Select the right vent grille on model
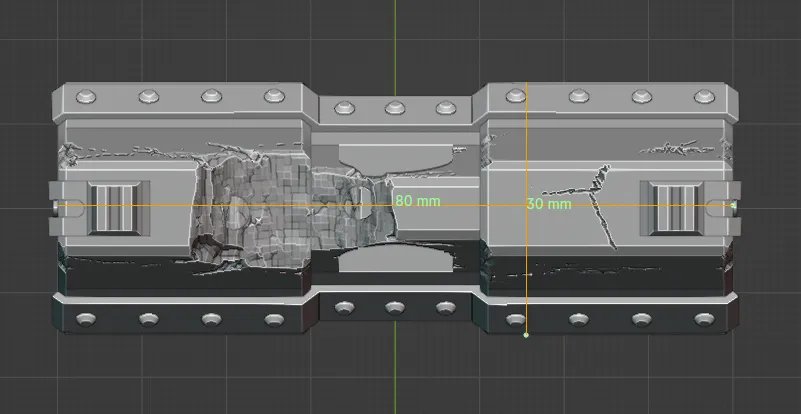This screenshot has width=801, height=414. coord(679,206)
